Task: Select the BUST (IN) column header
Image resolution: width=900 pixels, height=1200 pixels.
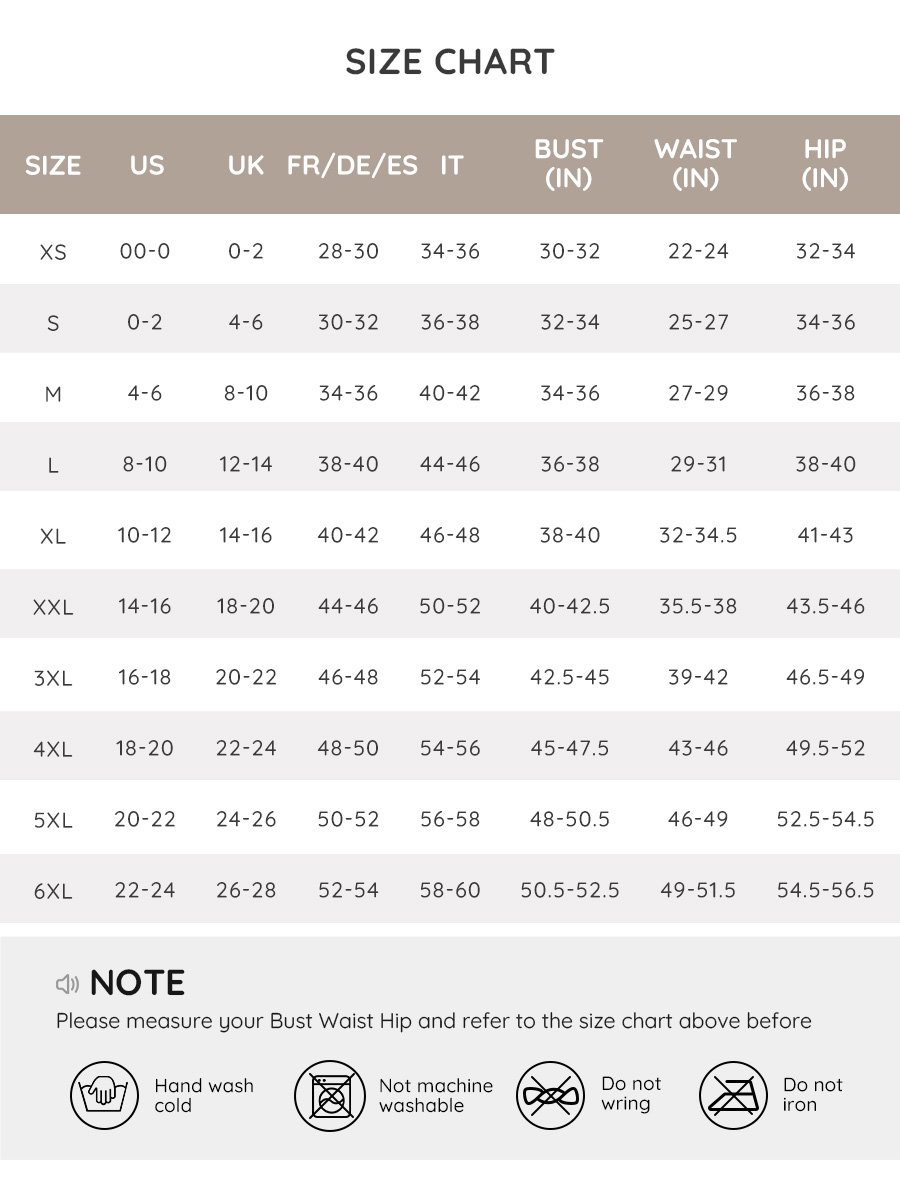Action: 568,164
